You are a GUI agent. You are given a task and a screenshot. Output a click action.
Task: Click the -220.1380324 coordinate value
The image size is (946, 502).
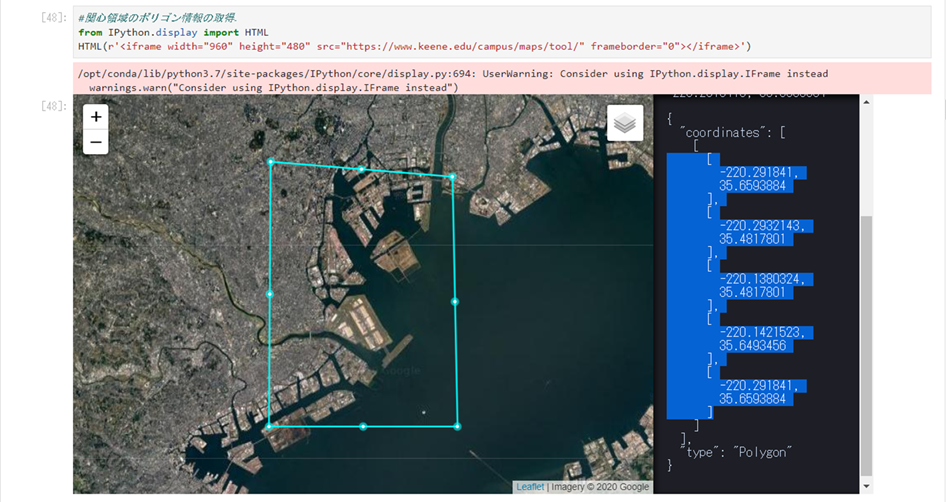click(761, 279)
